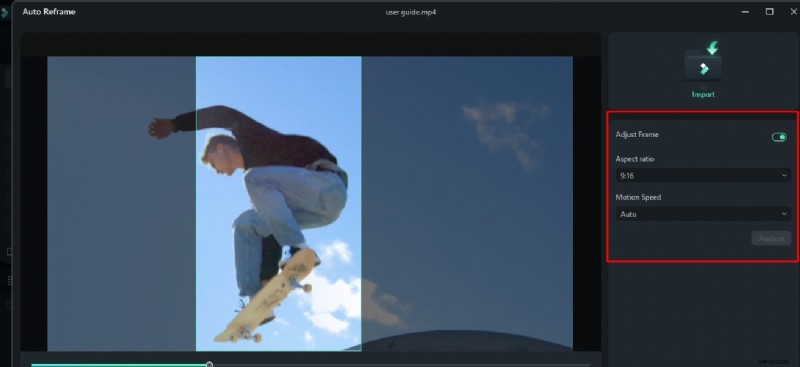Screen dimensions: 800x367
Task: Minimize the Auto Reframe window
Action: click(x=745, y=12)
